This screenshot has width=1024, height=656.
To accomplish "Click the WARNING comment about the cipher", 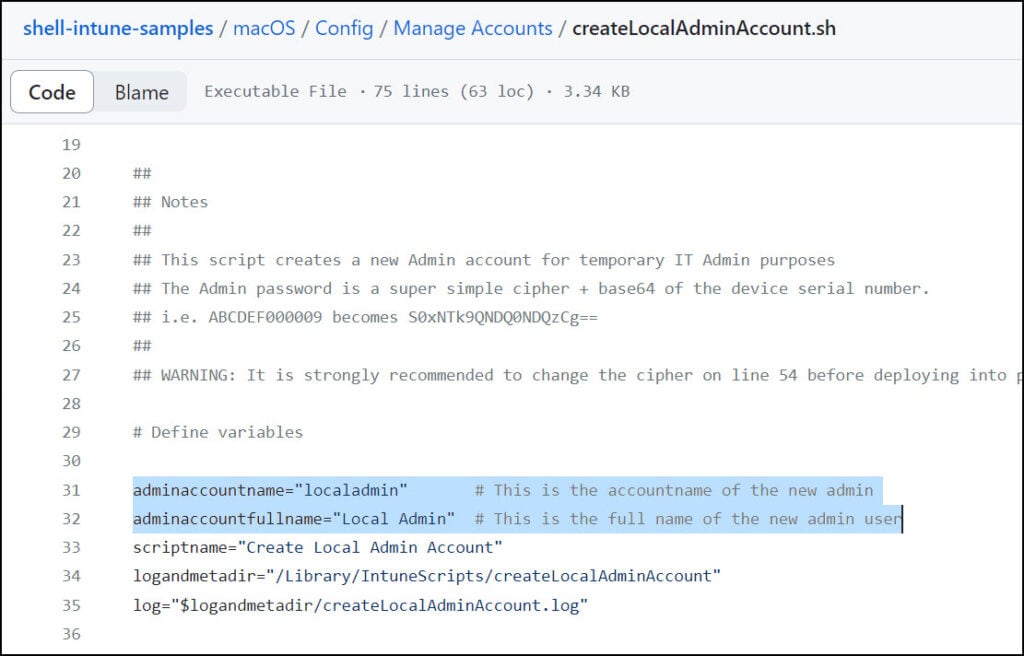I will pos(577,374).
